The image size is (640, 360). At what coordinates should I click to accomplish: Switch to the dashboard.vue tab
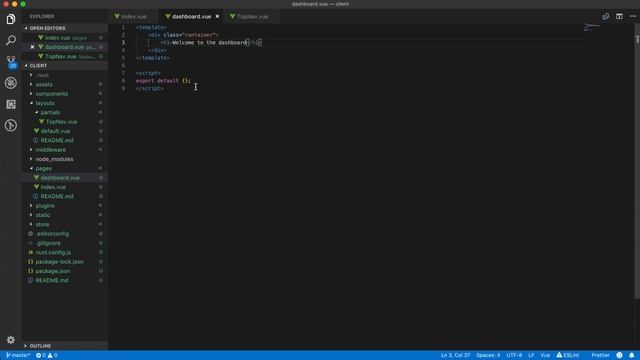coord(191,16)
